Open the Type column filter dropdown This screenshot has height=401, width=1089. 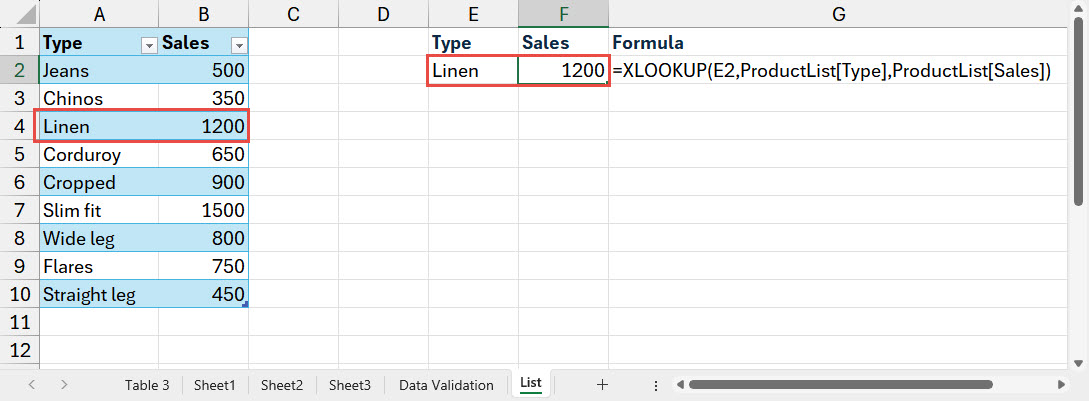click(x=149, y=44)
